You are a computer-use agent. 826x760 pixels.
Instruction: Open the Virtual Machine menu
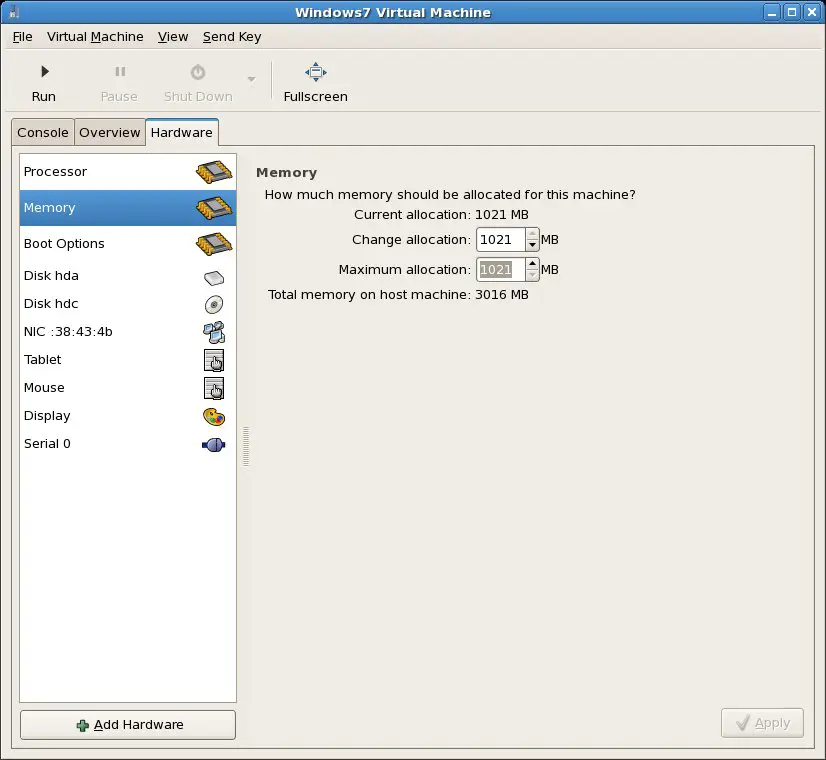[95, 37]
